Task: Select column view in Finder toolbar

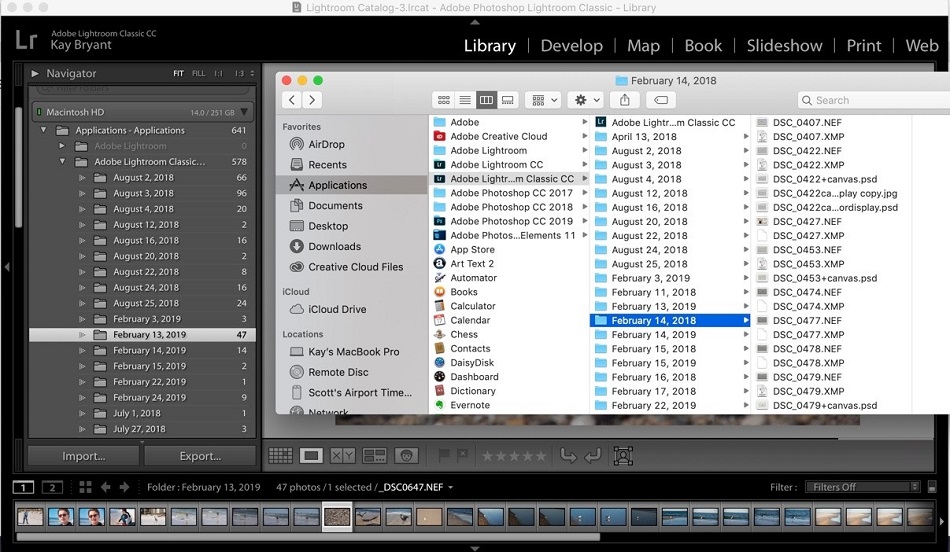Action: coord(486,100)
